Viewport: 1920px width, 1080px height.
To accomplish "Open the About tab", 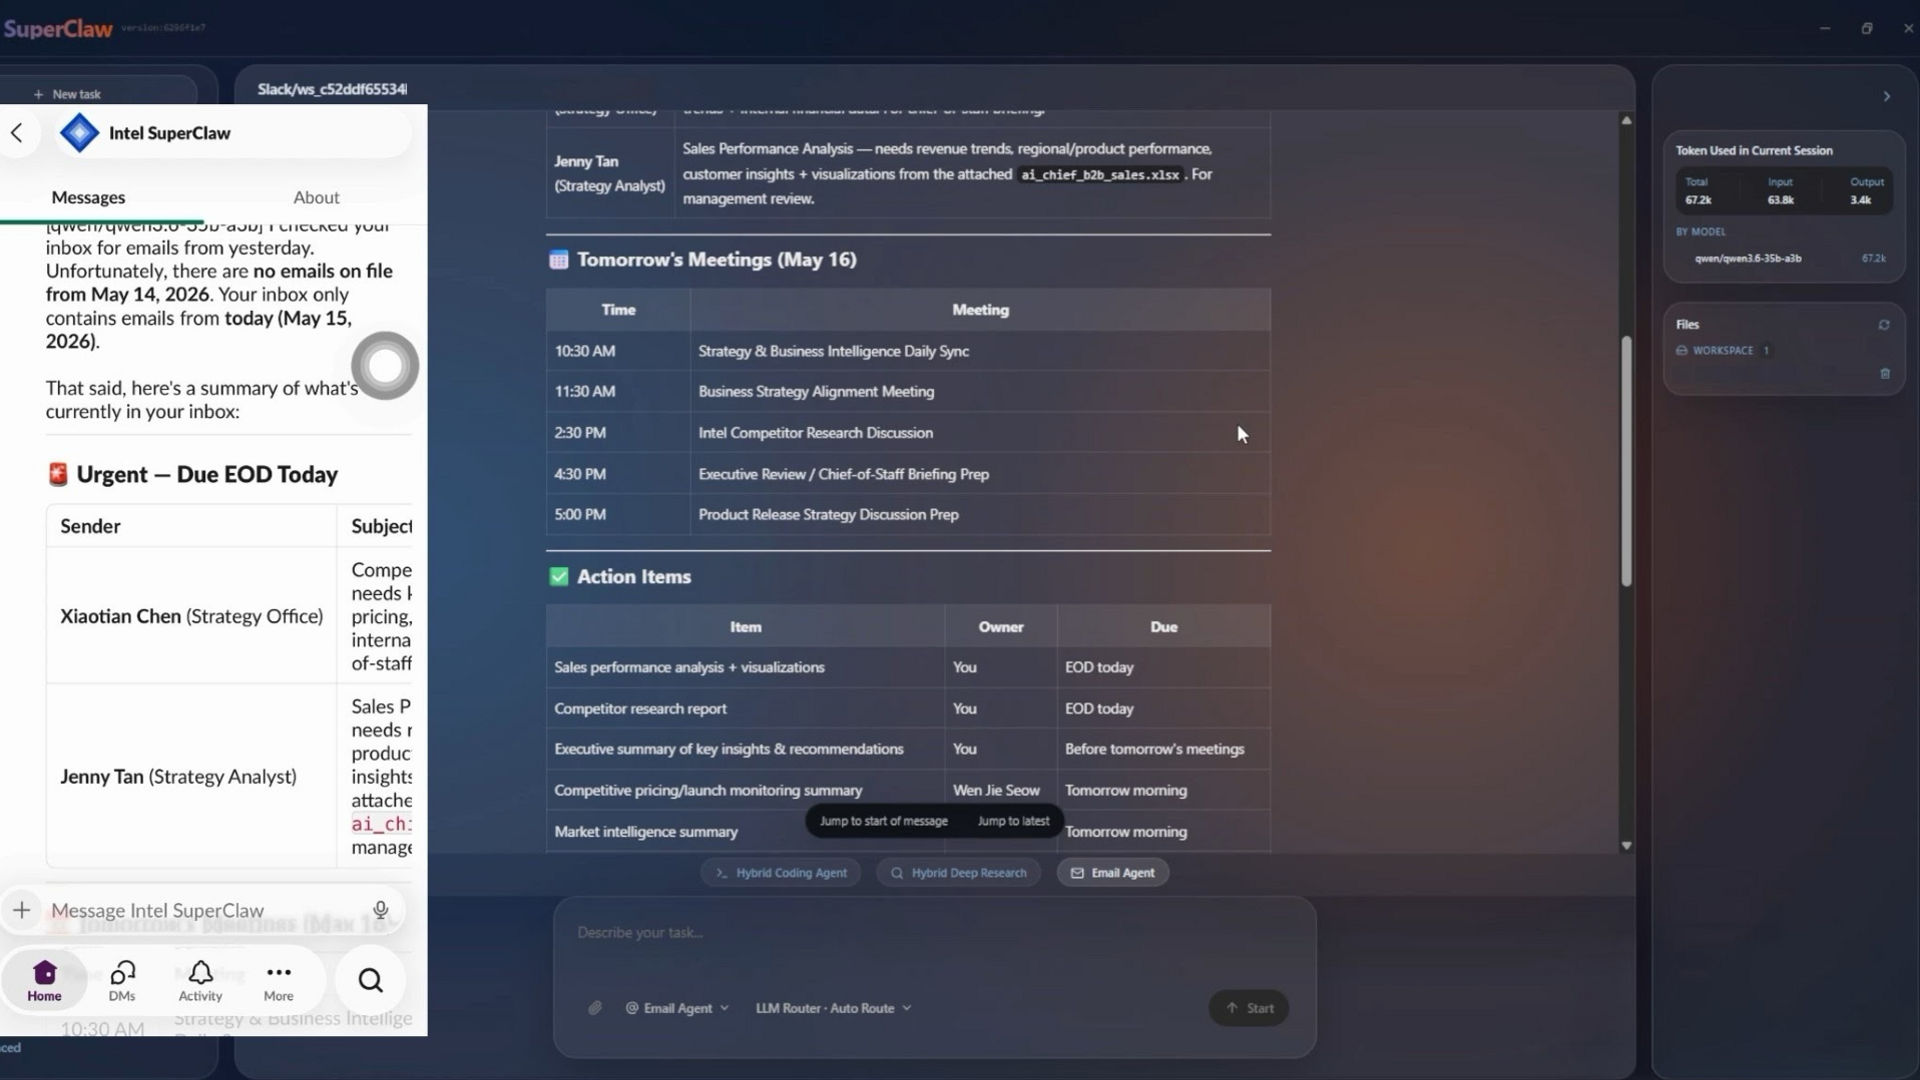I will click(x=316, y=197).
